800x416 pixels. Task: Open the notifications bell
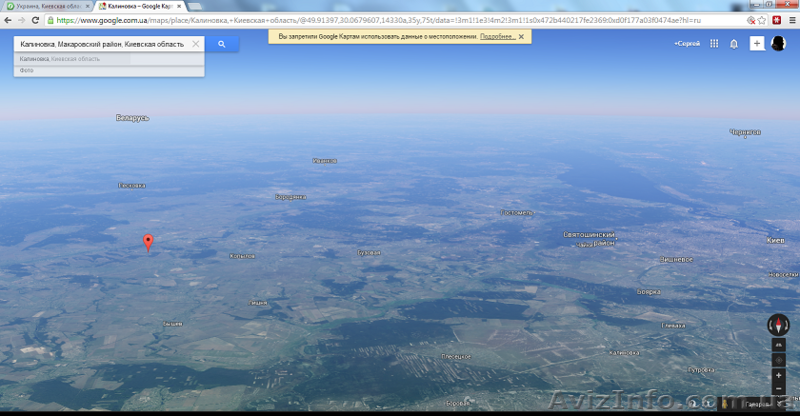[734, 44]
